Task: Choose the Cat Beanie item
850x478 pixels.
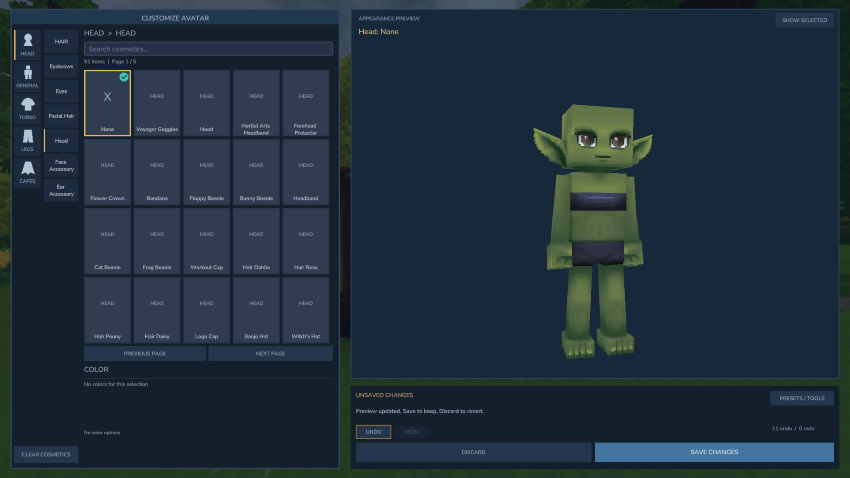Action: click(x=107, y=241)
